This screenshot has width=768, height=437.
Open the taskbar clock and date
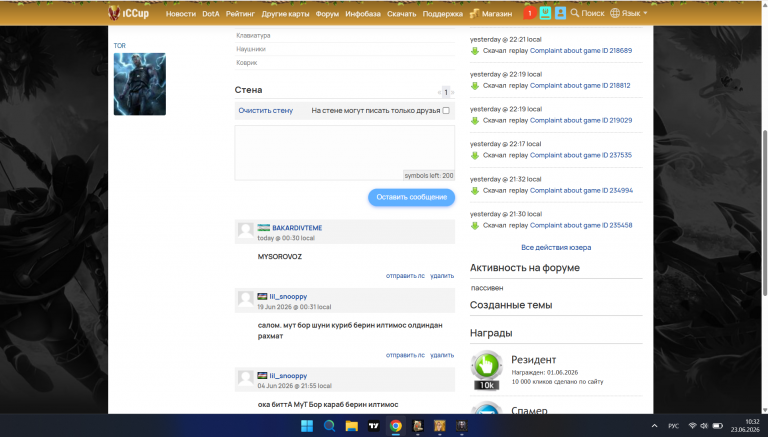(x=745, y=426)
